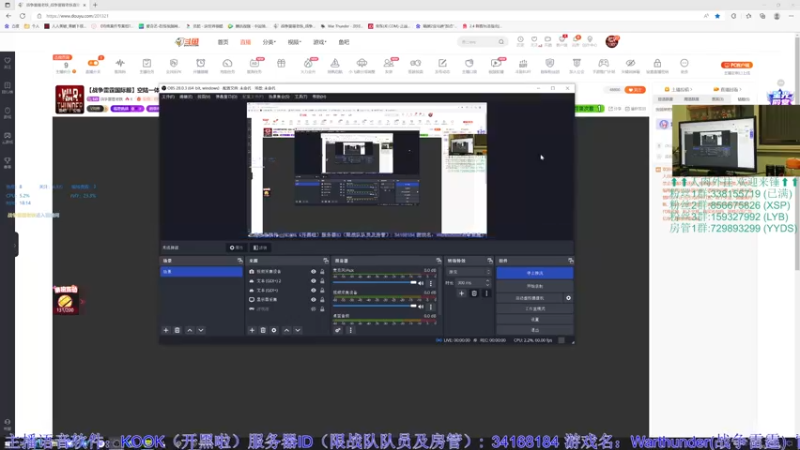Move selected source down with the arrow

point(297,330)
